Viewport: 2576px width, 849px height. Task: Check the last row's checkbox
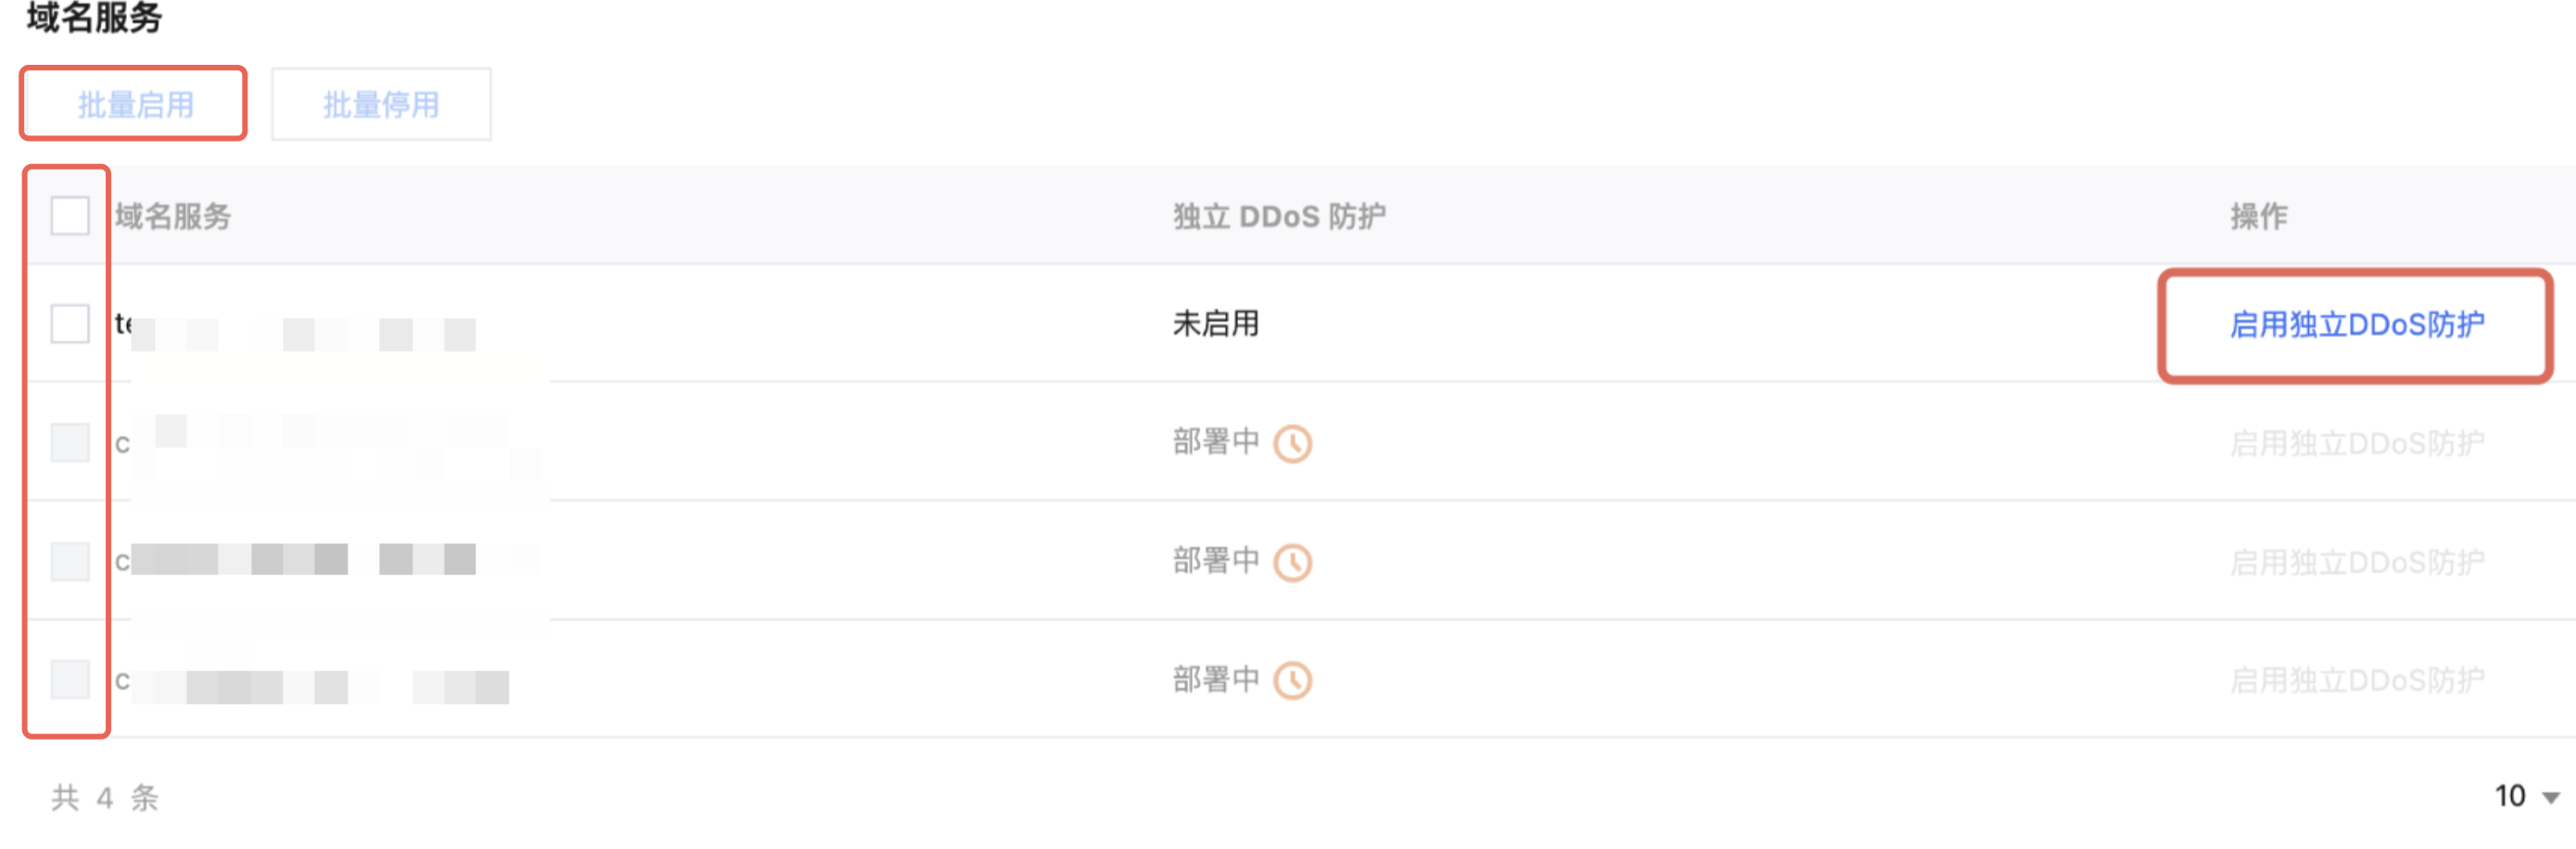[x=70, y=680]
